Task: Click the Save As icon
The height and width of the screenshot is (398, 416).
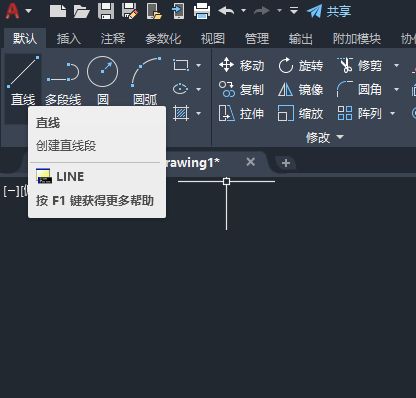Action: [130, 11]
